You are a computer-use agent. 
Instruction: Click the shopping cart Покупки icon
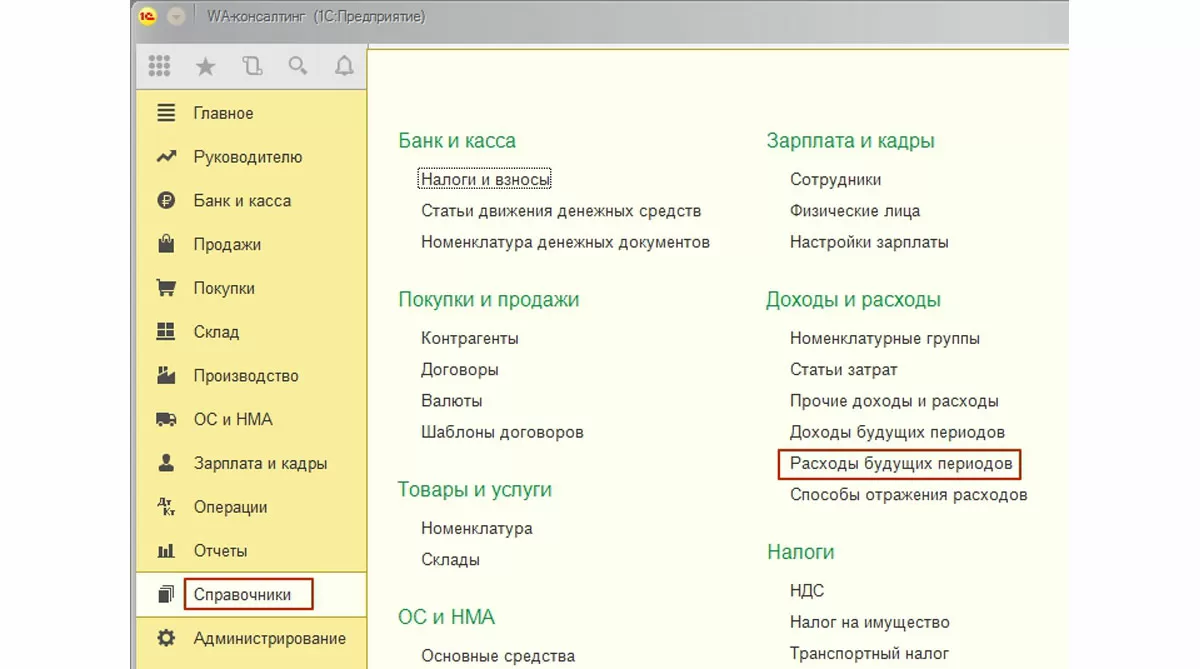pos(166,288)
